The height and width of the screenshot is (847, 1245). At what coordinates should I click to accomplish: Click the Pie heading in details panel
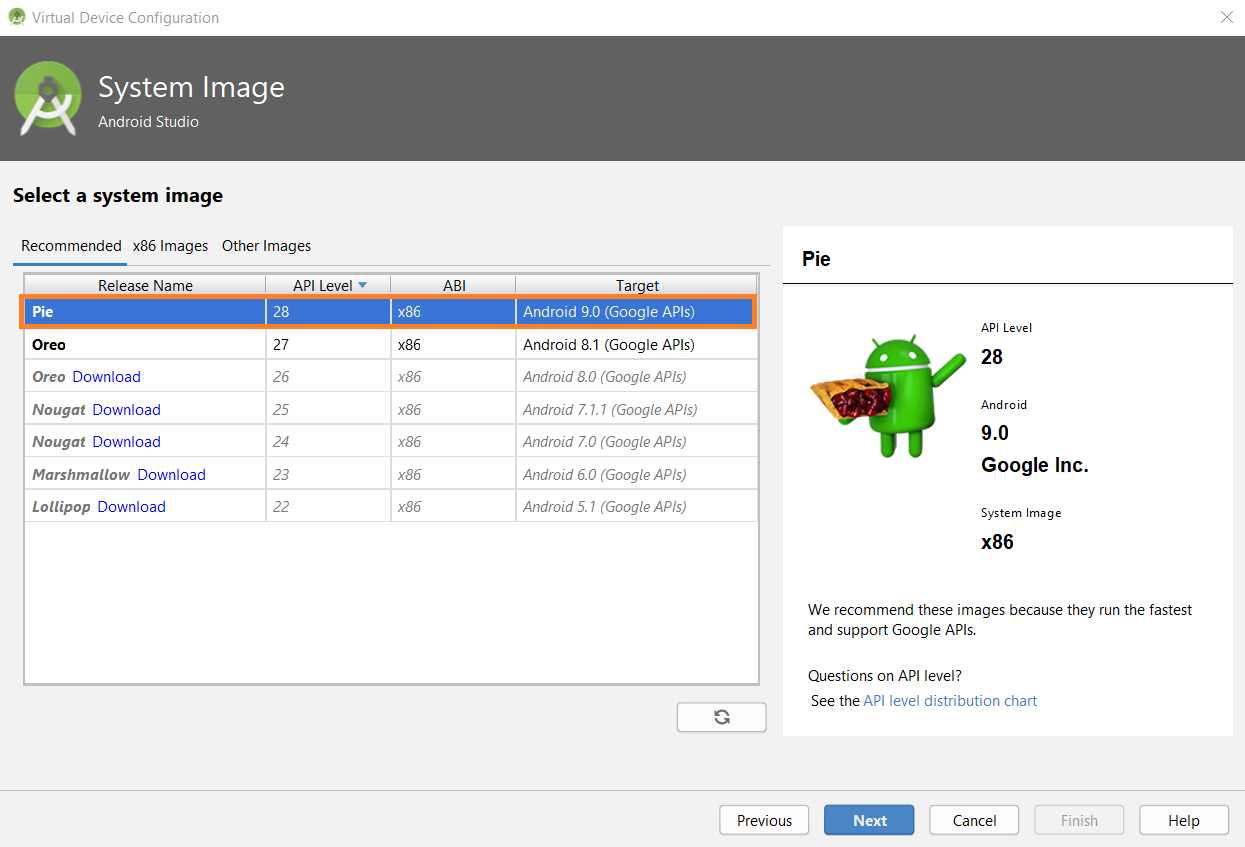(816, 259)
